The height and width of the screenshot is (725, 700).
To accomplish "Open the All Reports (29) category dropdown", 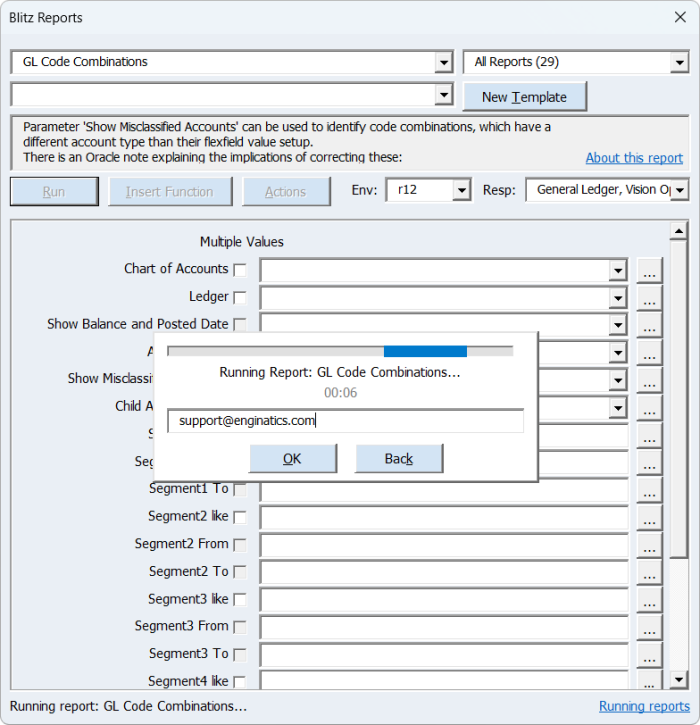I will (679, 62).
